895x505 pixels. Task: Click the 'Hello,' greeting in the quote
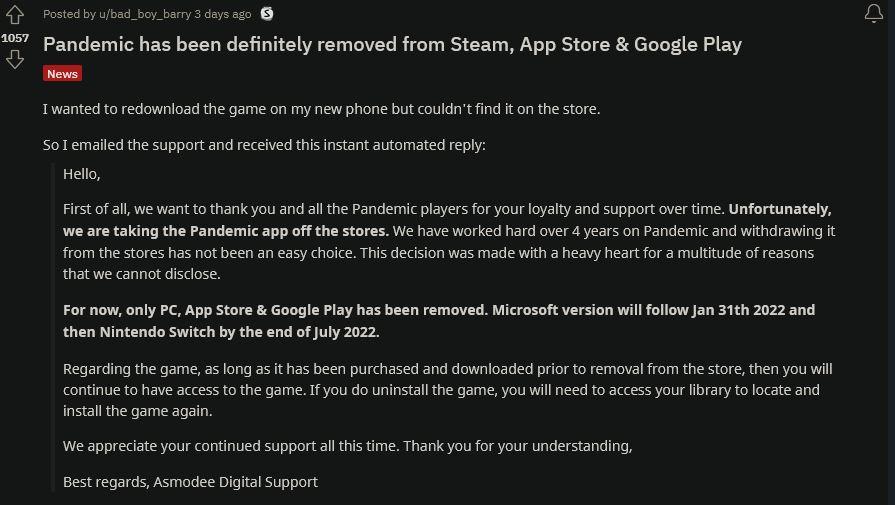click(82, 174)
